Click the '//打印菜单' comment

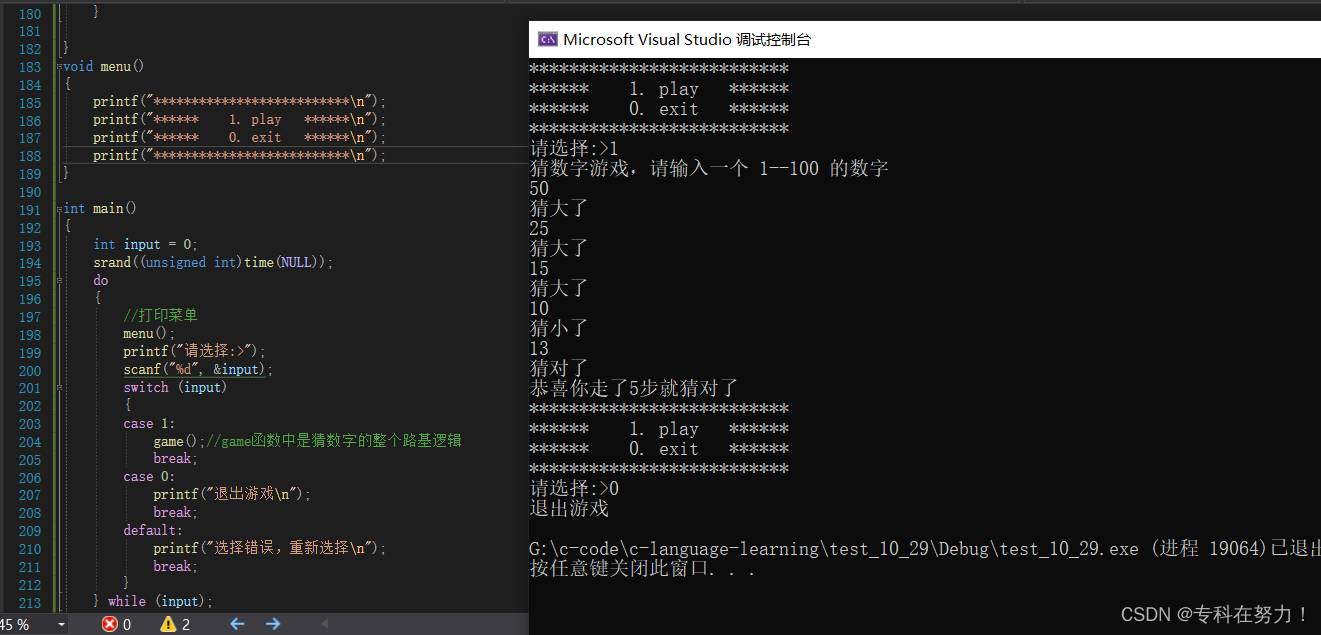click(x=160, y=315)
